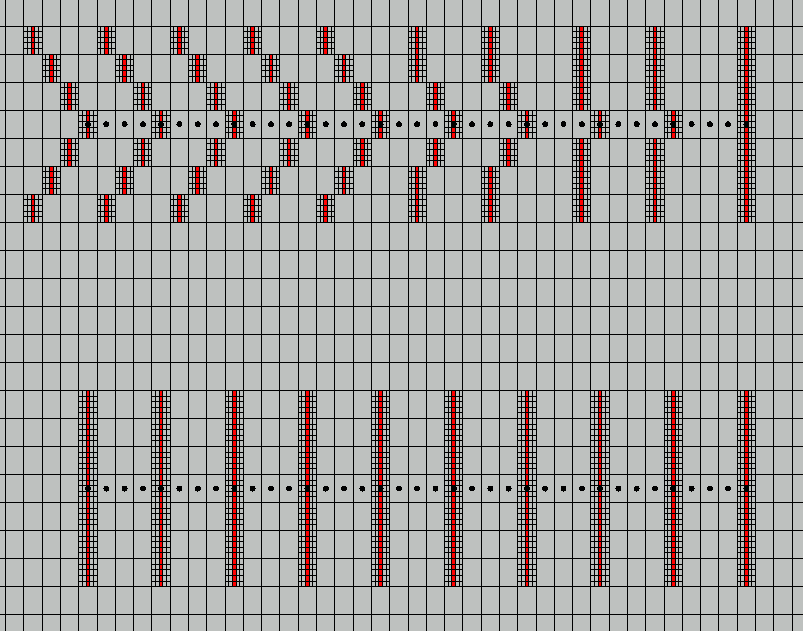Click the last dot of the upper dotted line
The height and width of the screenshot is (631, 803).
[x=747, y=124]
